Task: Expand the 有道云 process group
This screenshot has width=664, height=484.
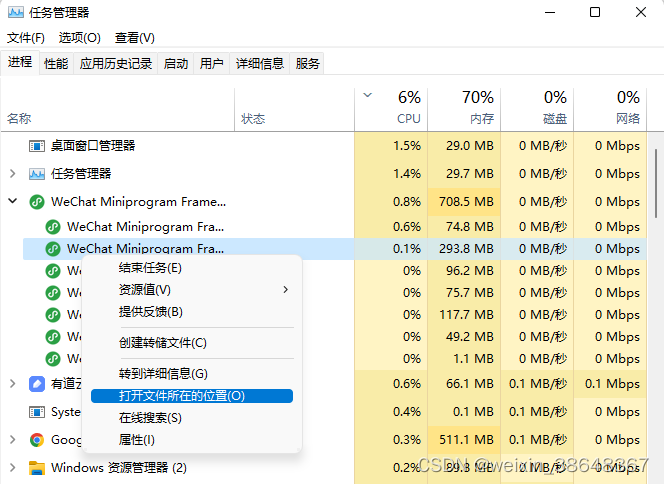Action: [x=13, y=384]
